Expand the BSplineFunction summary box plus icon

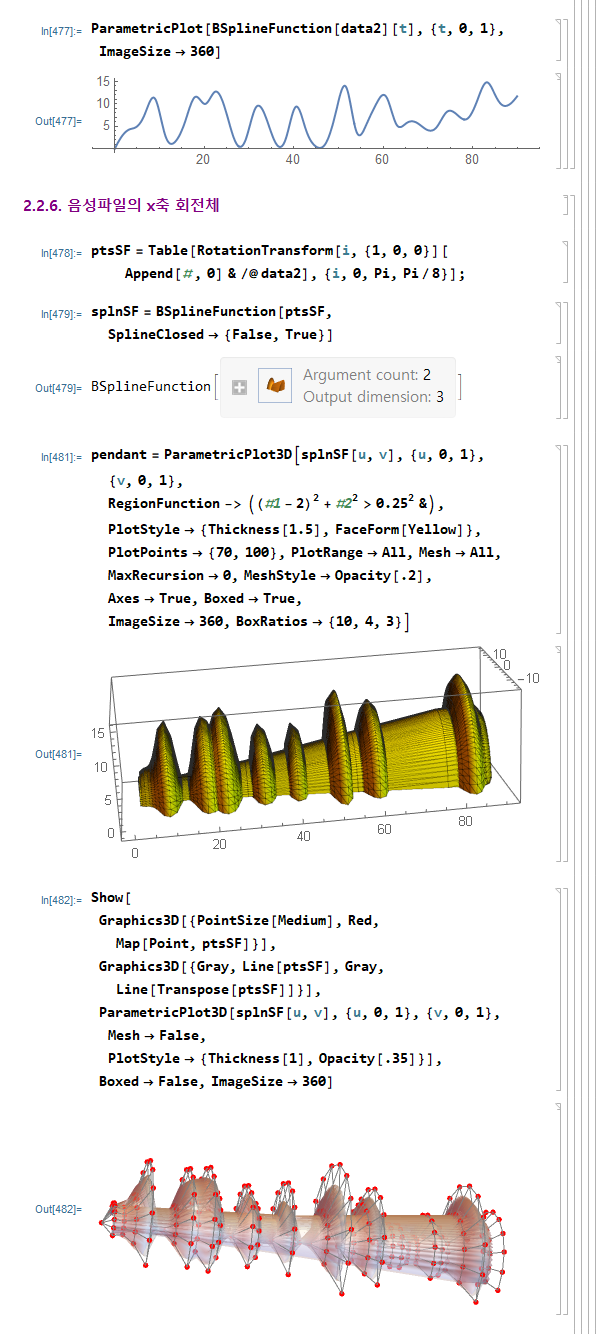click(239, 387)
